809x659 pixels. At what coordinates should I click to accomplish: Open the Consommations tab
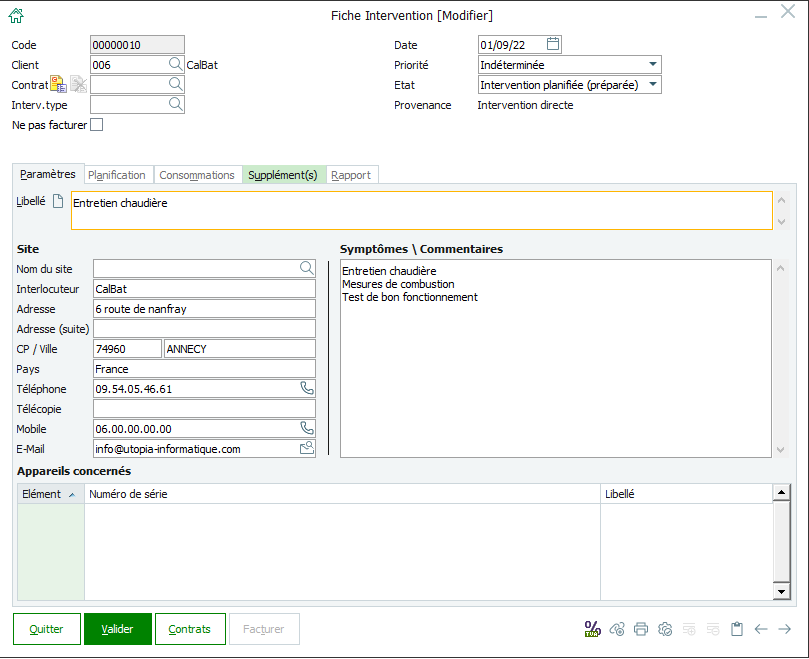[x=197, y=174]
